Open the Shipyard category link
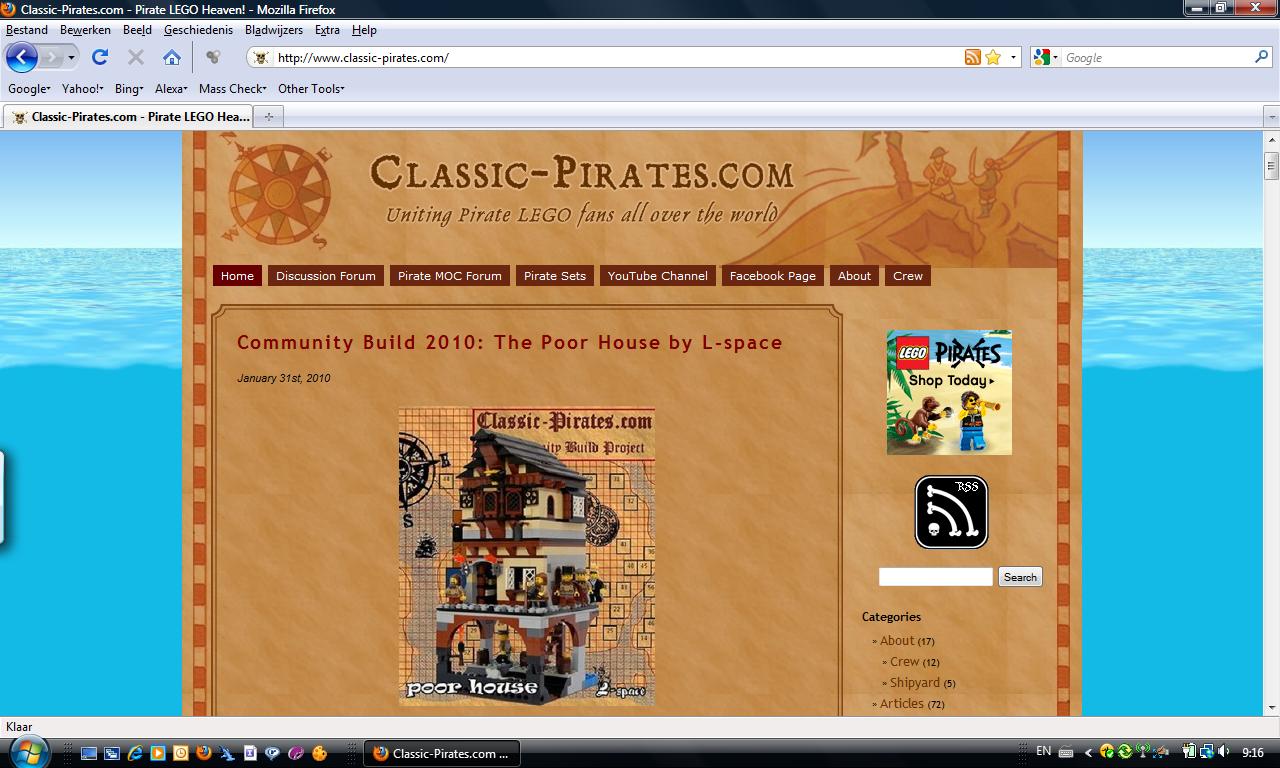Screen dimensions: 1280x768 915,683
